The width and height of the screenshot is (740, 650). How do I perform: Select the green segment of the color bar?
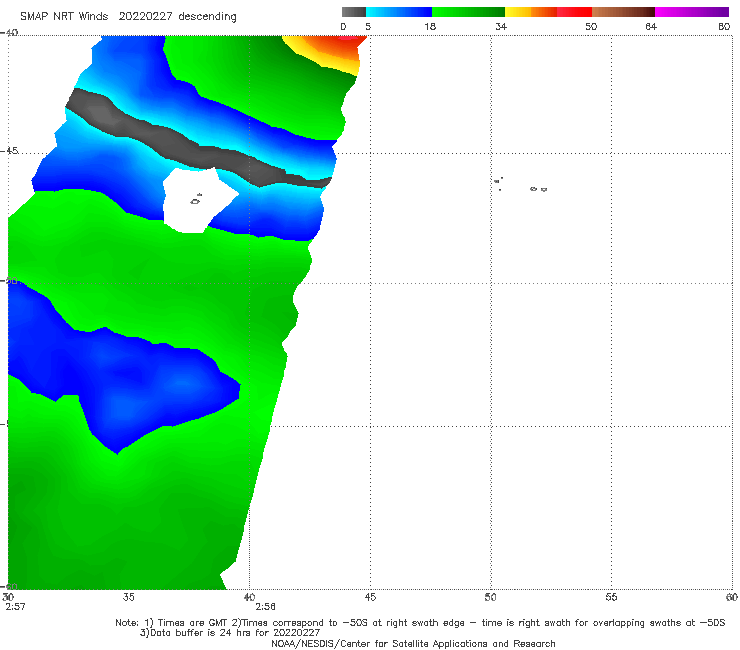point(468,12)
